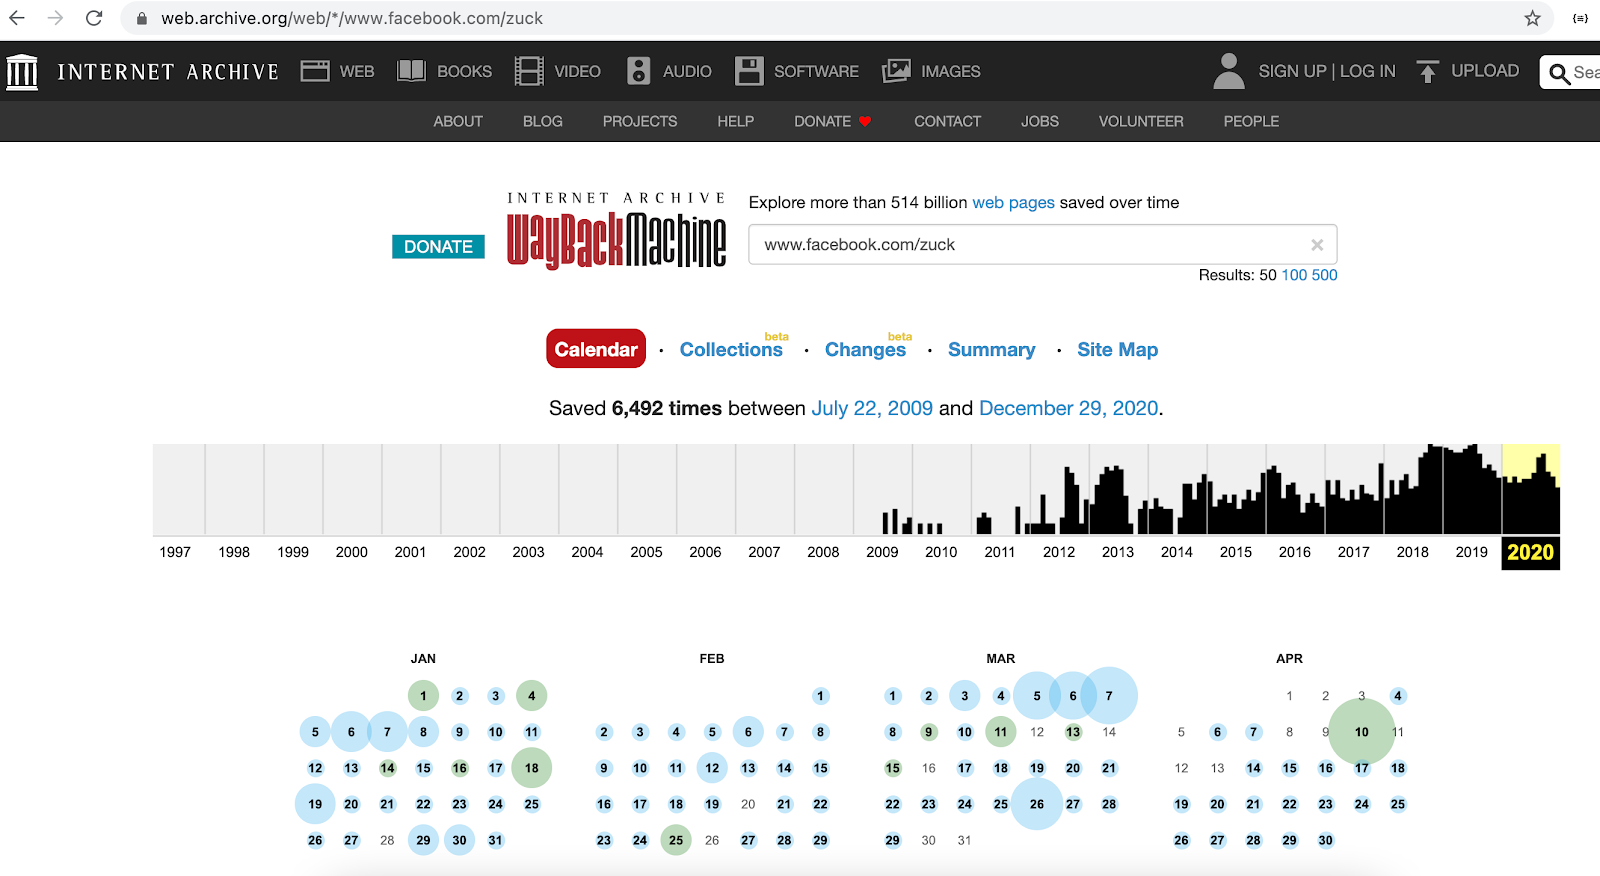The image size is (1600, 876).
Task: Open the December 29, 2020 capture link
Action: [x=1068, y=408]
